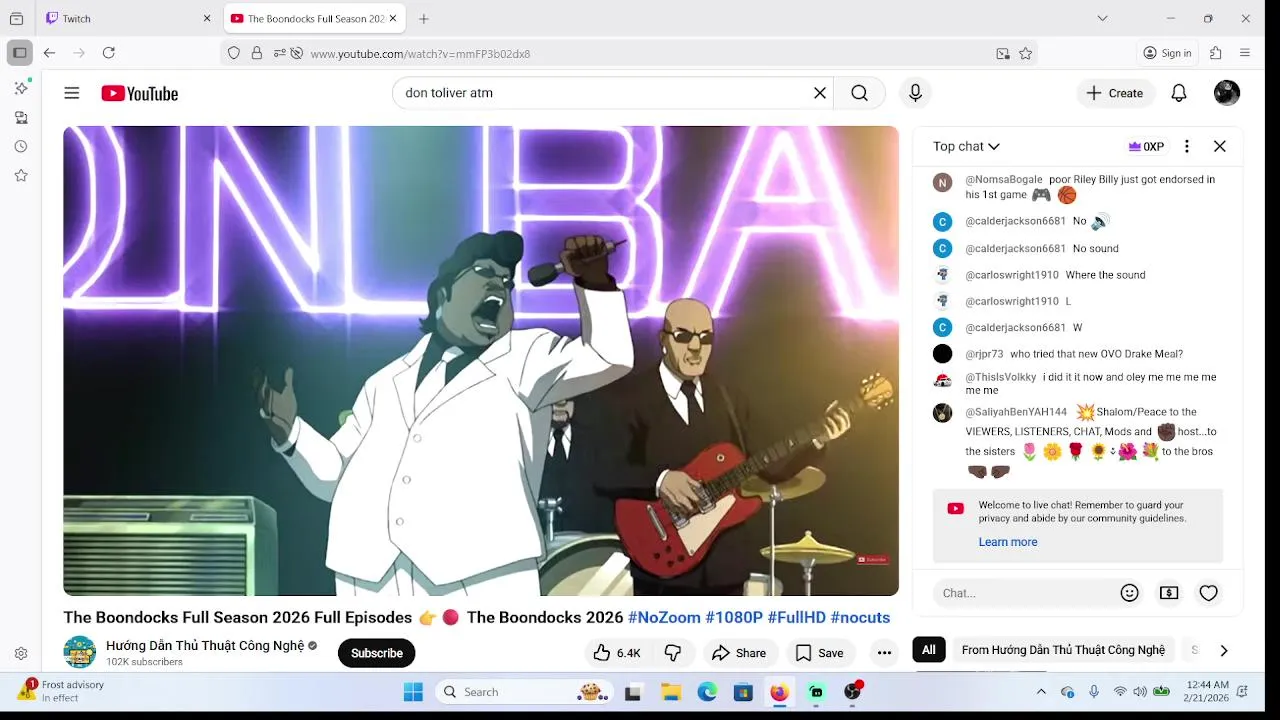The image size is (1280, 720).
Task: Click the #FullHD hashtag
Action: pyautogui.click(x=796, y=617)
